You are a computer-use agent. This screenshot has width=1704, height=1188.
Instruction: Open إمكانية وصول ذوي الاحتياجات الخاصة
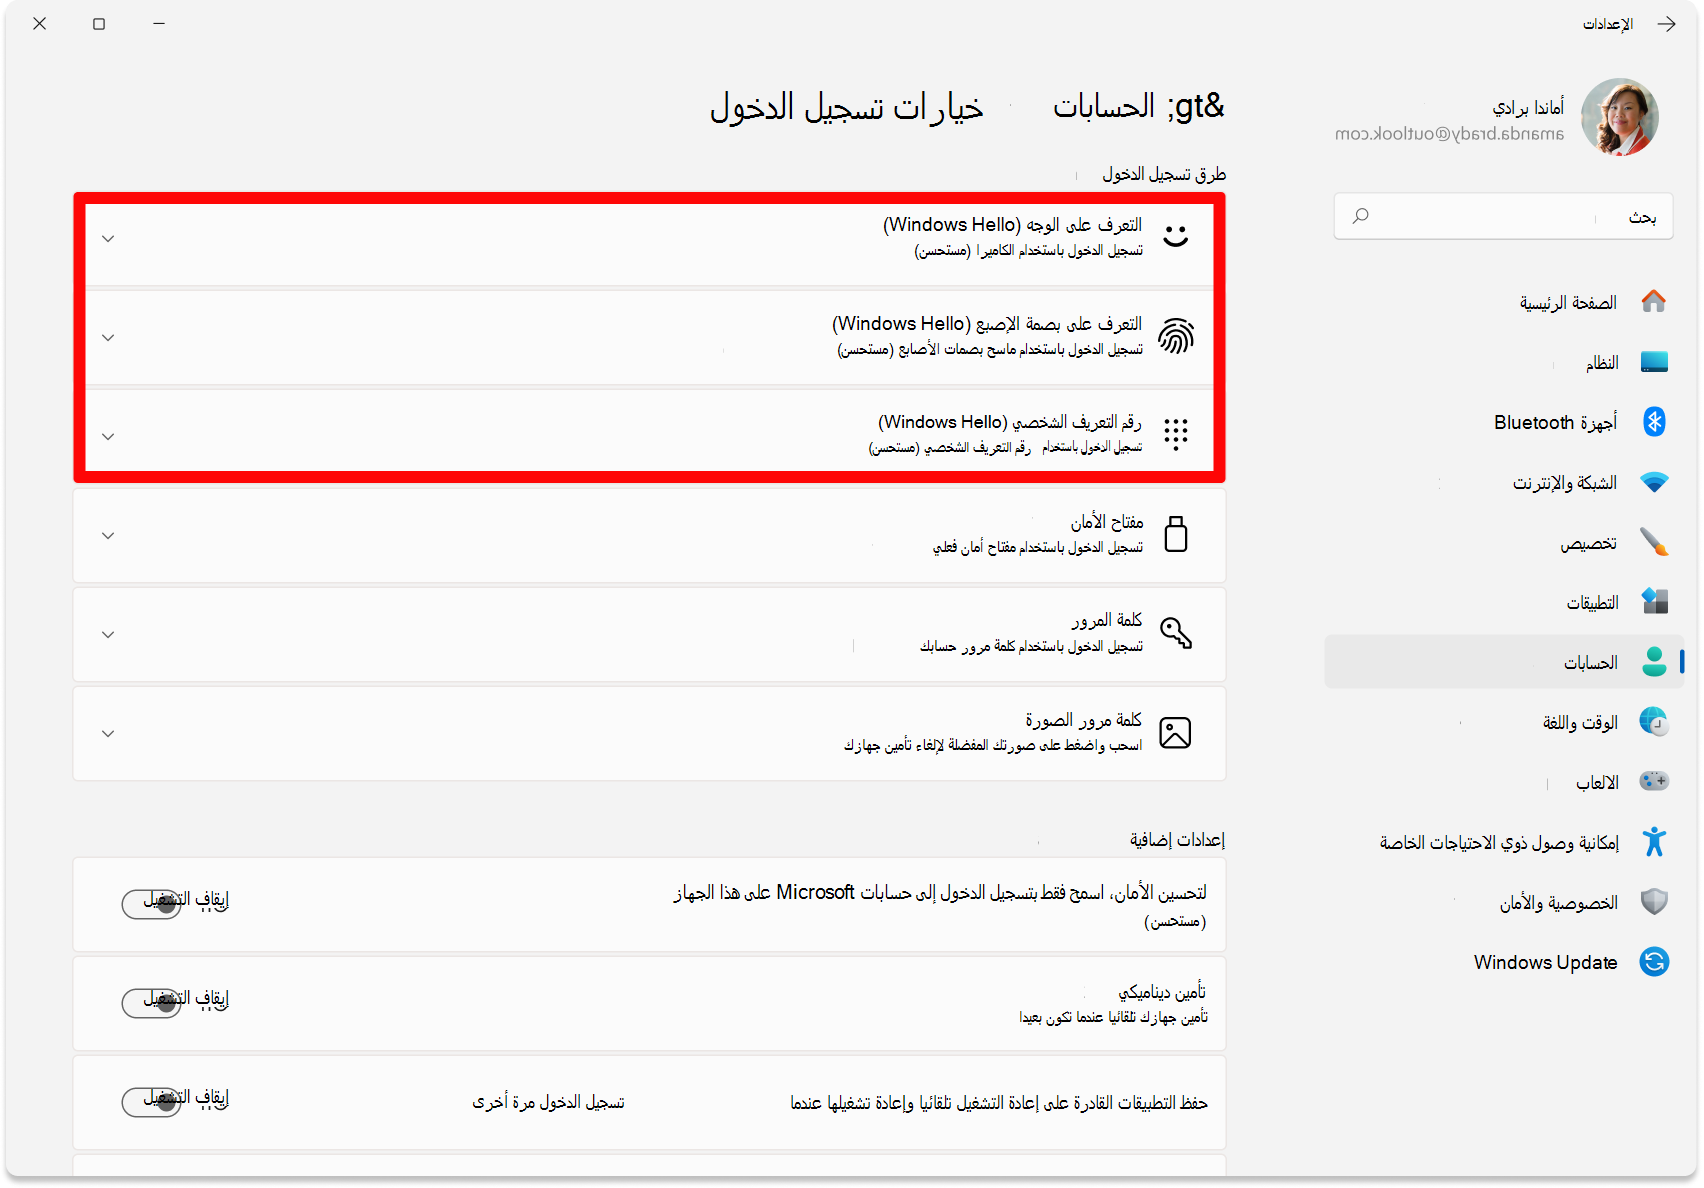(x=1504, y=842)
